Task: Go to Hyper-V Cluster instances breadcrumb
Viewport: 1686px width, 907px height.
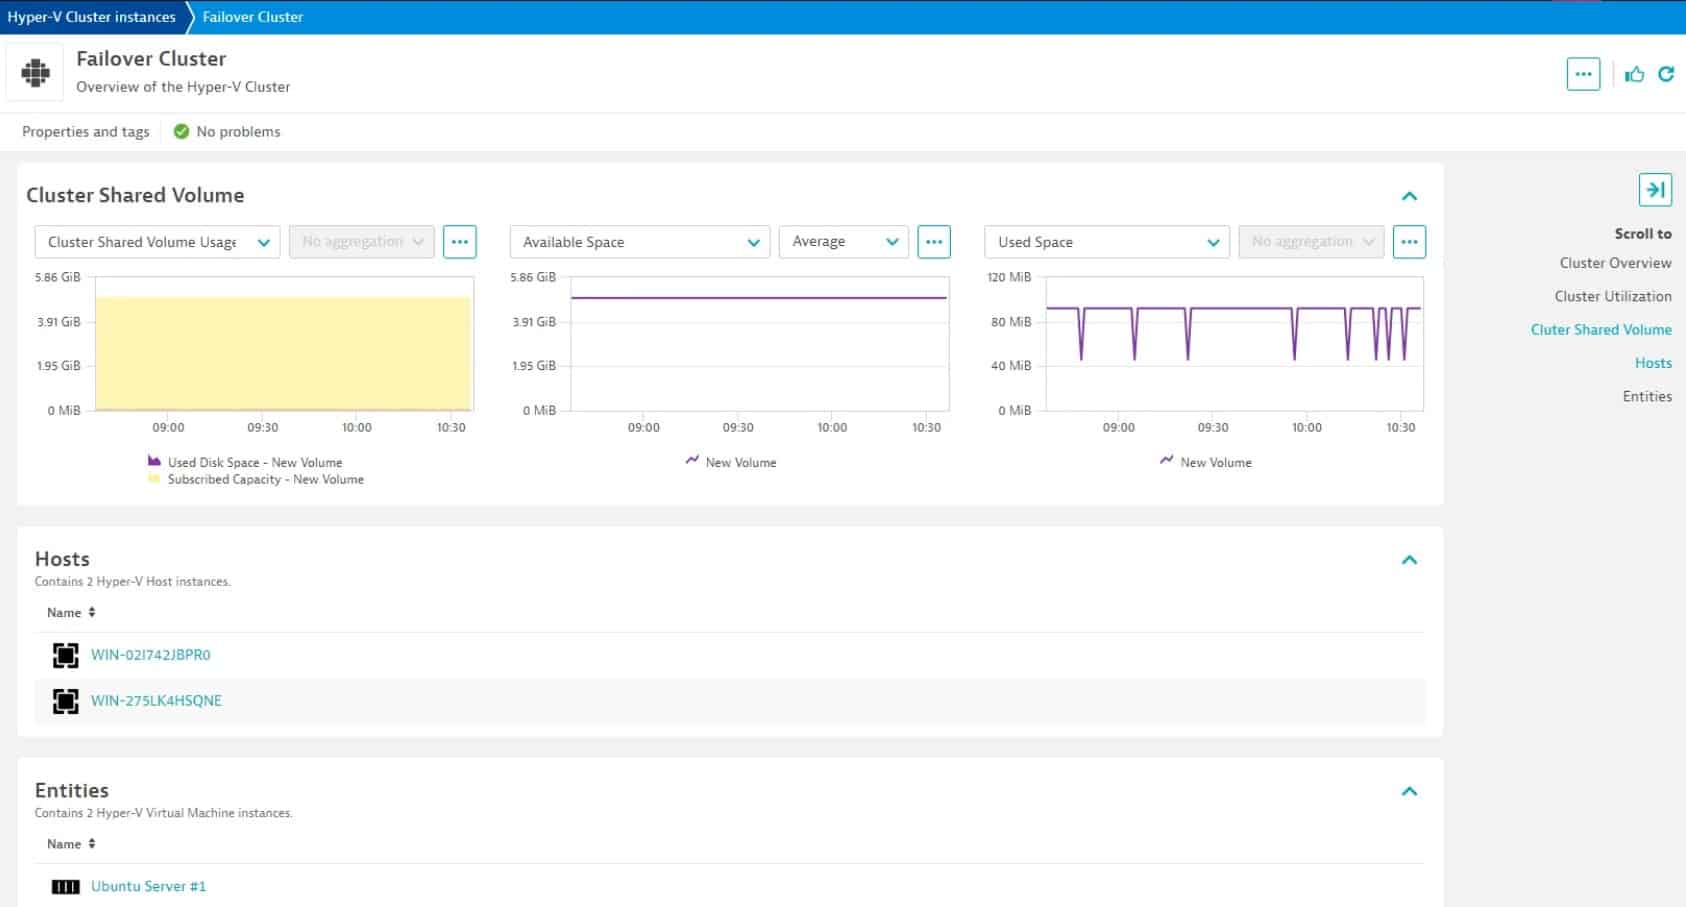Action: coord(91,17)
